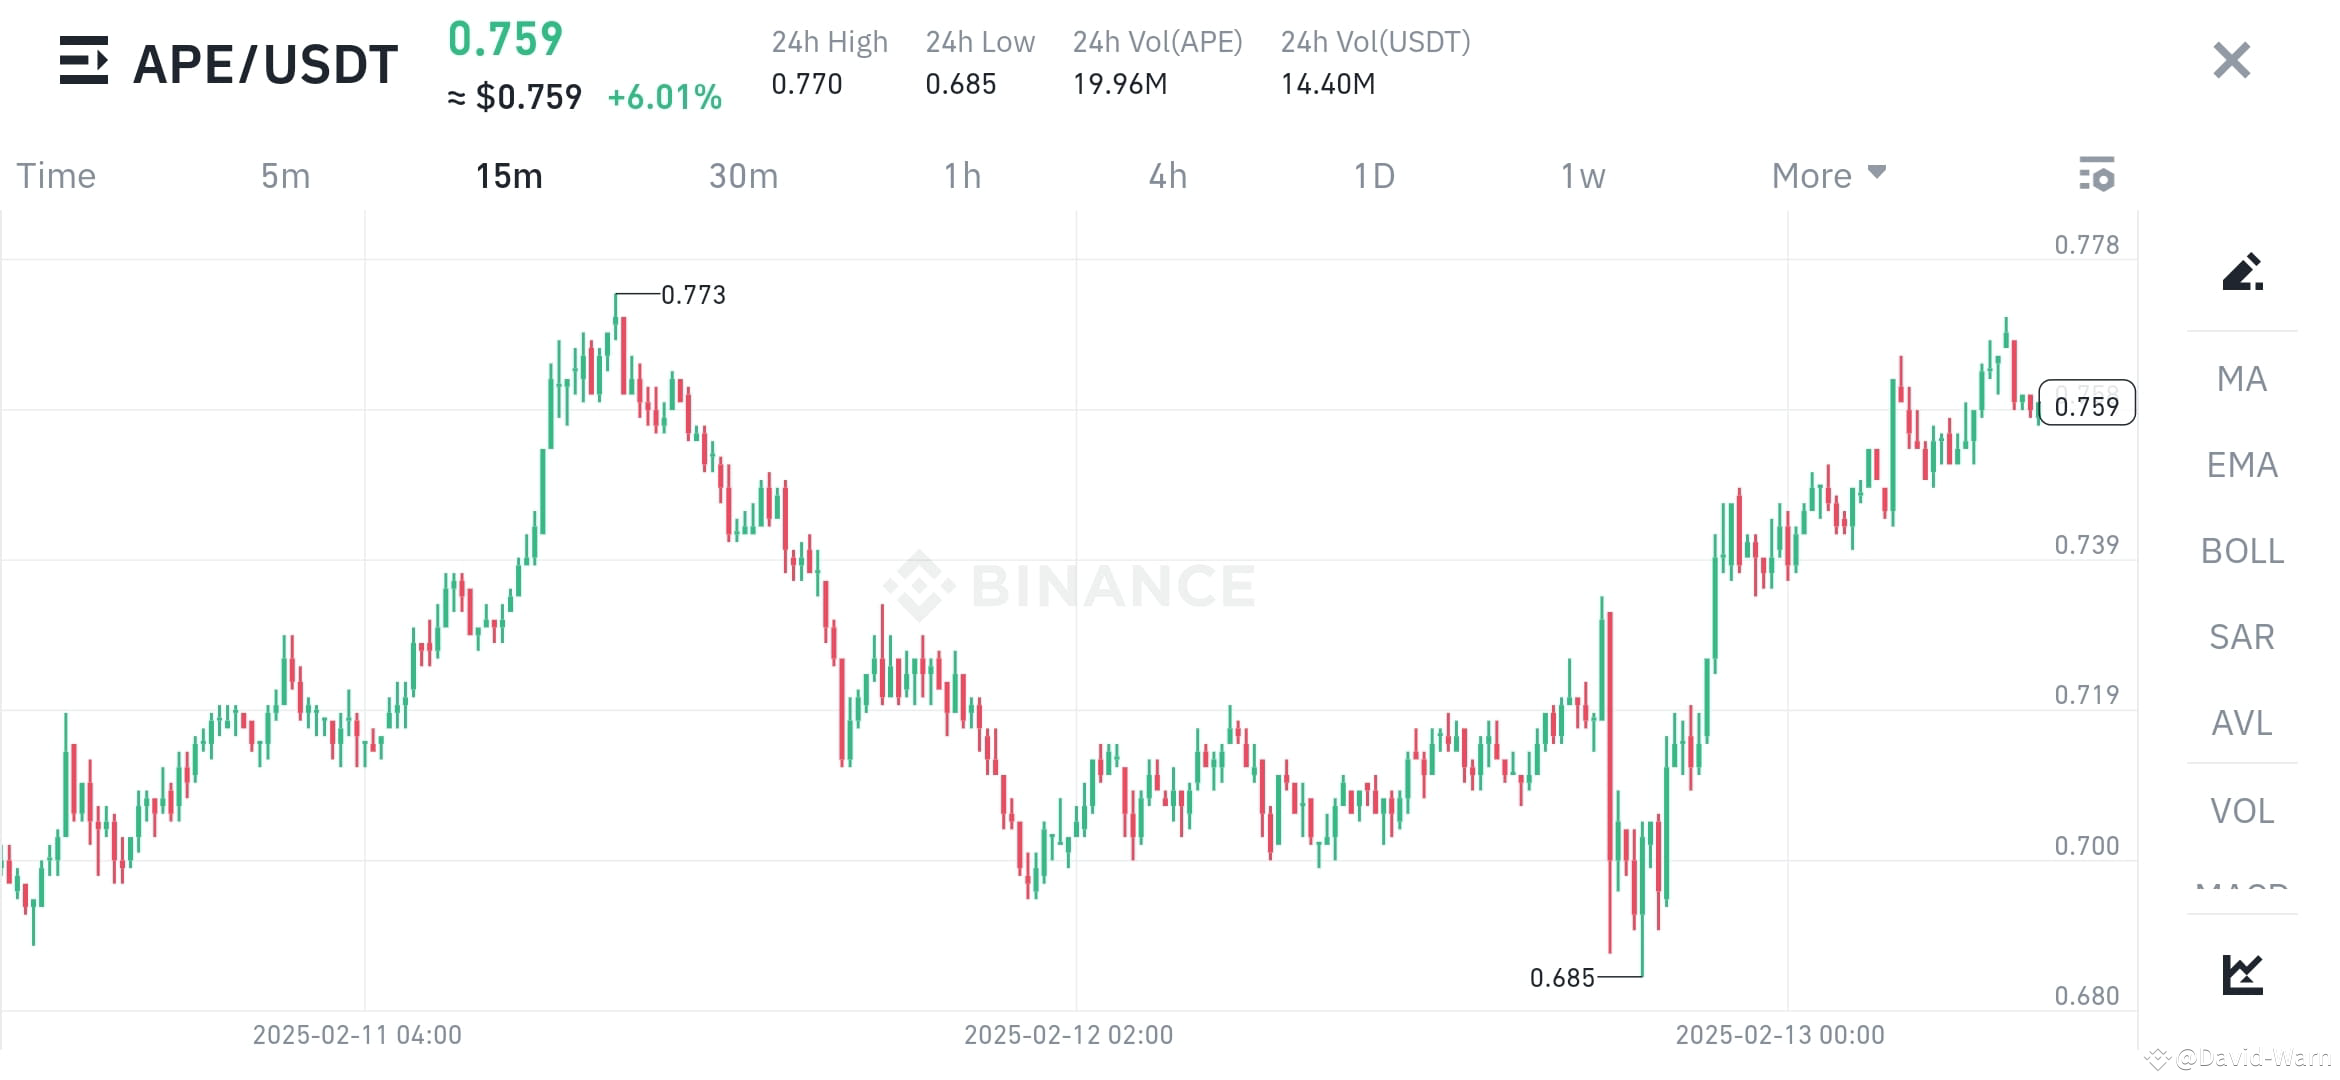Click the APE/USDT trading pair title
The image size is (2340, 1080).
(x=265, y=62)
